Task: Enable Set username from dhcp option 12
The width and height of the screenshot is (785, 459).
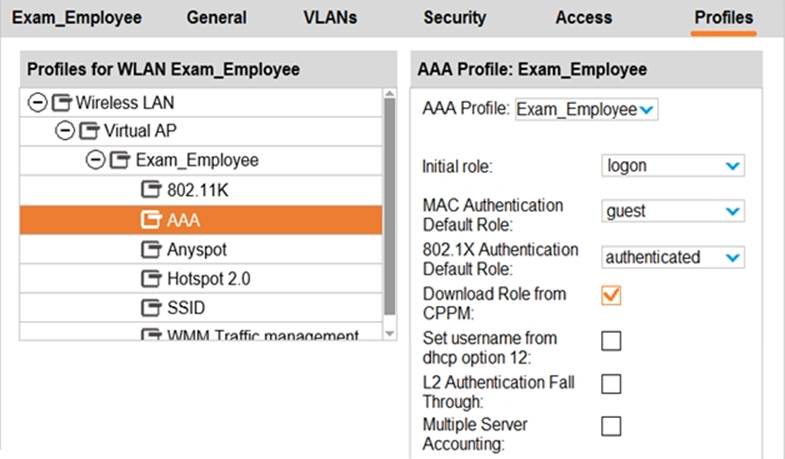Action: (x=611, y=340)
